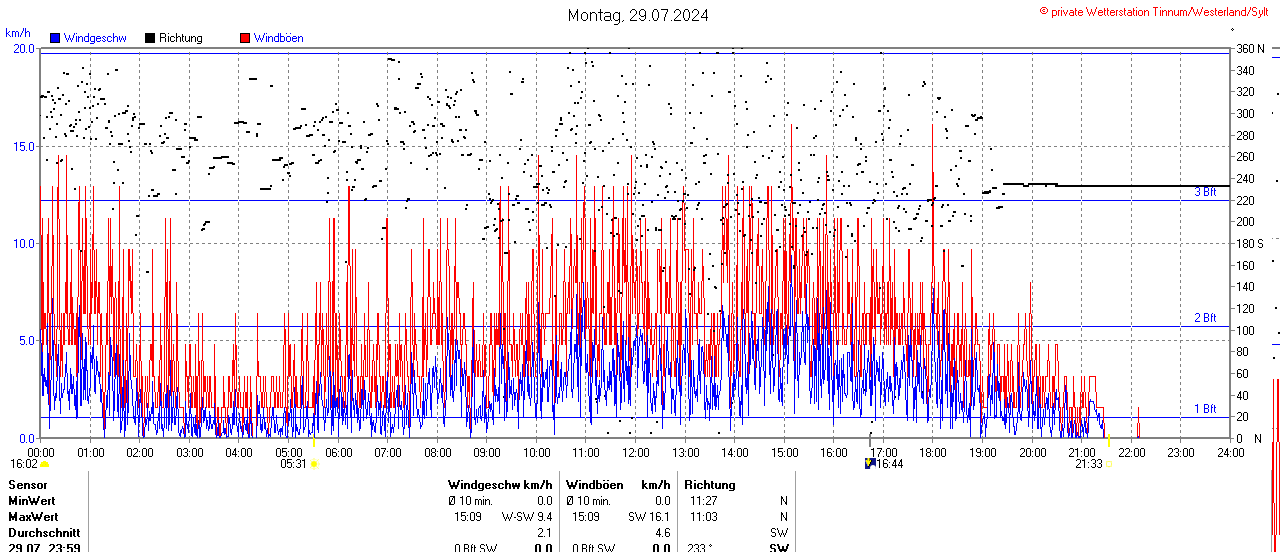Select the Windböen legend label at top

279,38
